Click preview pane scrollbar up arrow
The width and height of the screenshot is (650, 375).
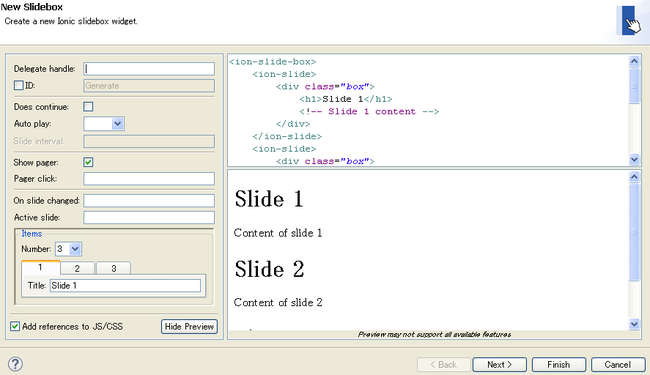coord(634,177)
